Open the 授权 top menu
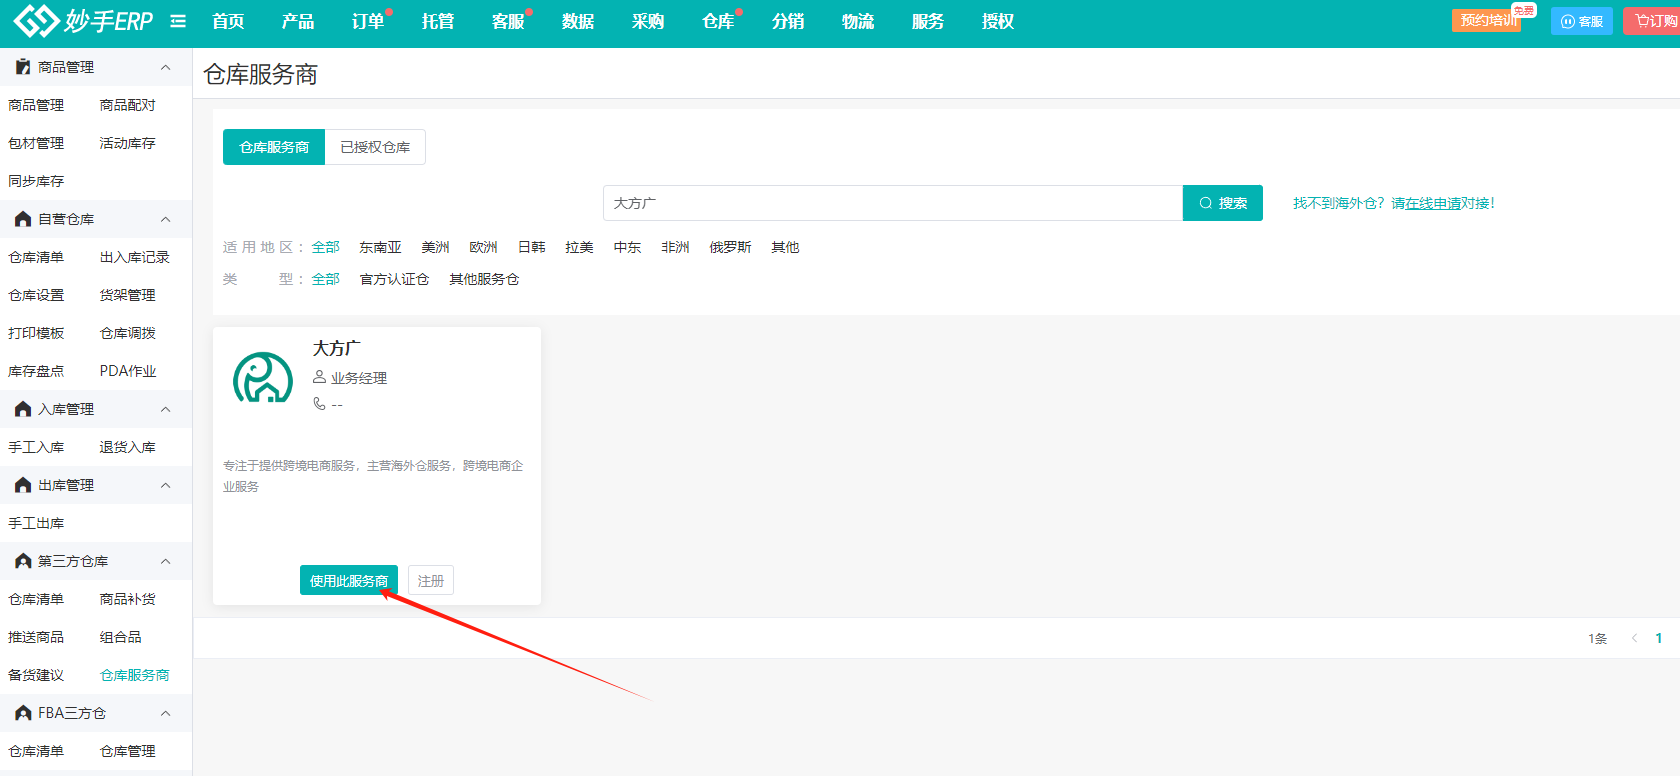The height and width of the screenshot is (776, 1680). [x=998, y=21]
